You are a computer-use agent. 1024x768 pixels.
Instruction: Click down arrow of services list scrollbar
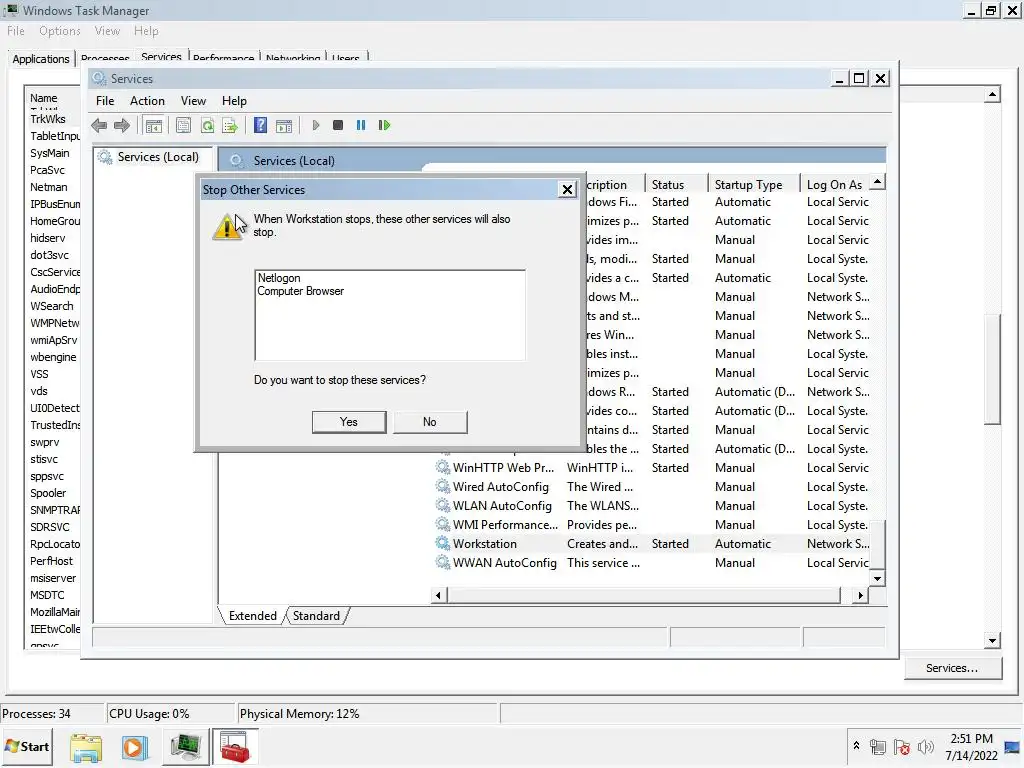click(878, 579)
